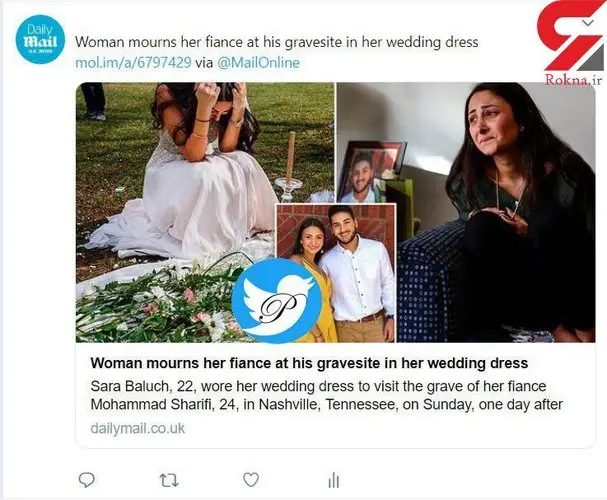The height and width of the screenshot is (500, 607).
Task: Click the red Rokna logo
Action: [x=569, y=39]
